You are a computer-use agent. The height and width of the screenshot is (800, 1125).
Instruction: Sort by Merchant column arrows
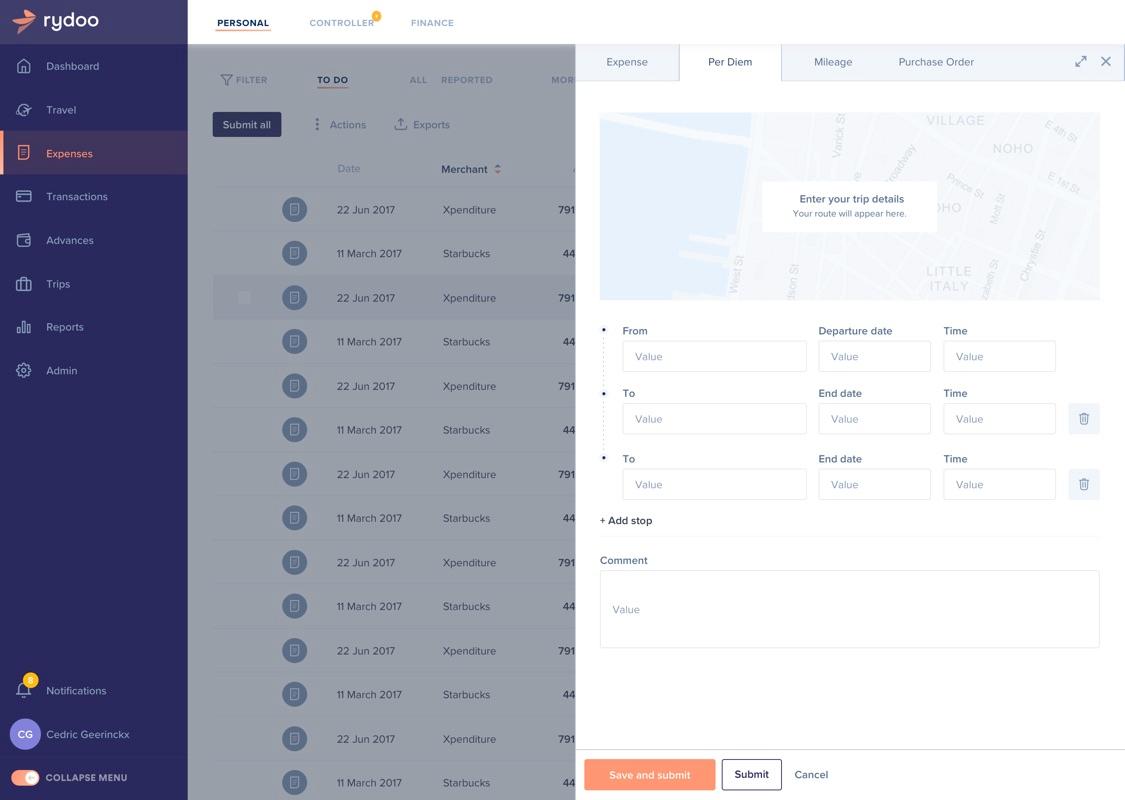click(x=497, y=169)
